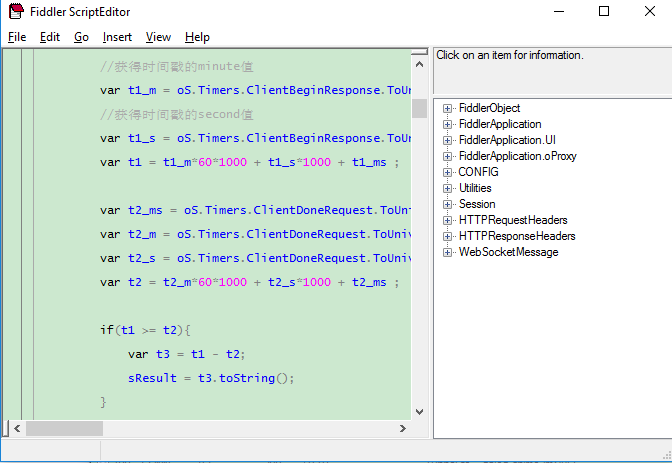Click the 'var t3 = t1 - t2;' line

coord(186,355)
